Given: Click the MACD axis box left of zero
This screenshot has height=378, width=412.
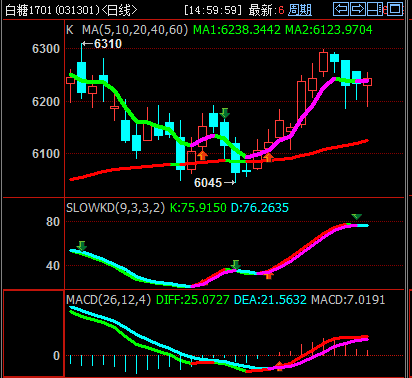Looking at the screenshot, I should (x=34, y=334).
